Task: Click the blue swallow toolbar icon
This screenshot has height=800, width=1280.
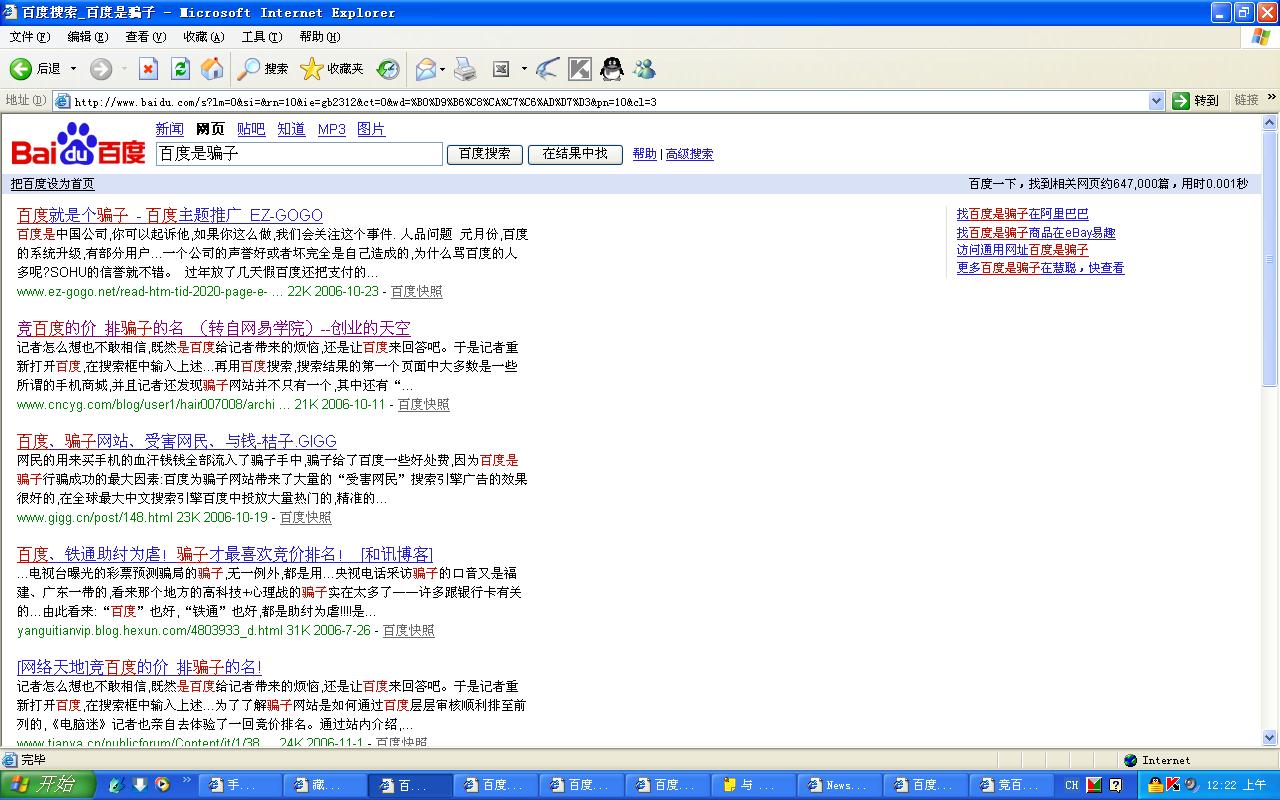Action: tap(547, 69)
